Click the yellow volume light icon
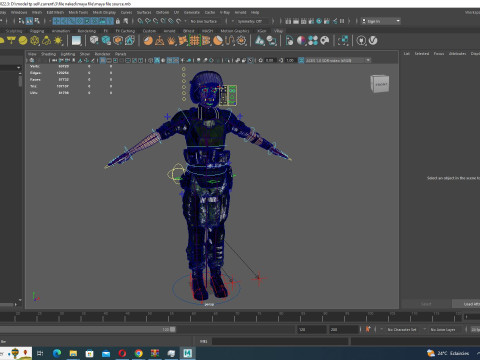The image size is (480, 360). [x=46, y=41]
